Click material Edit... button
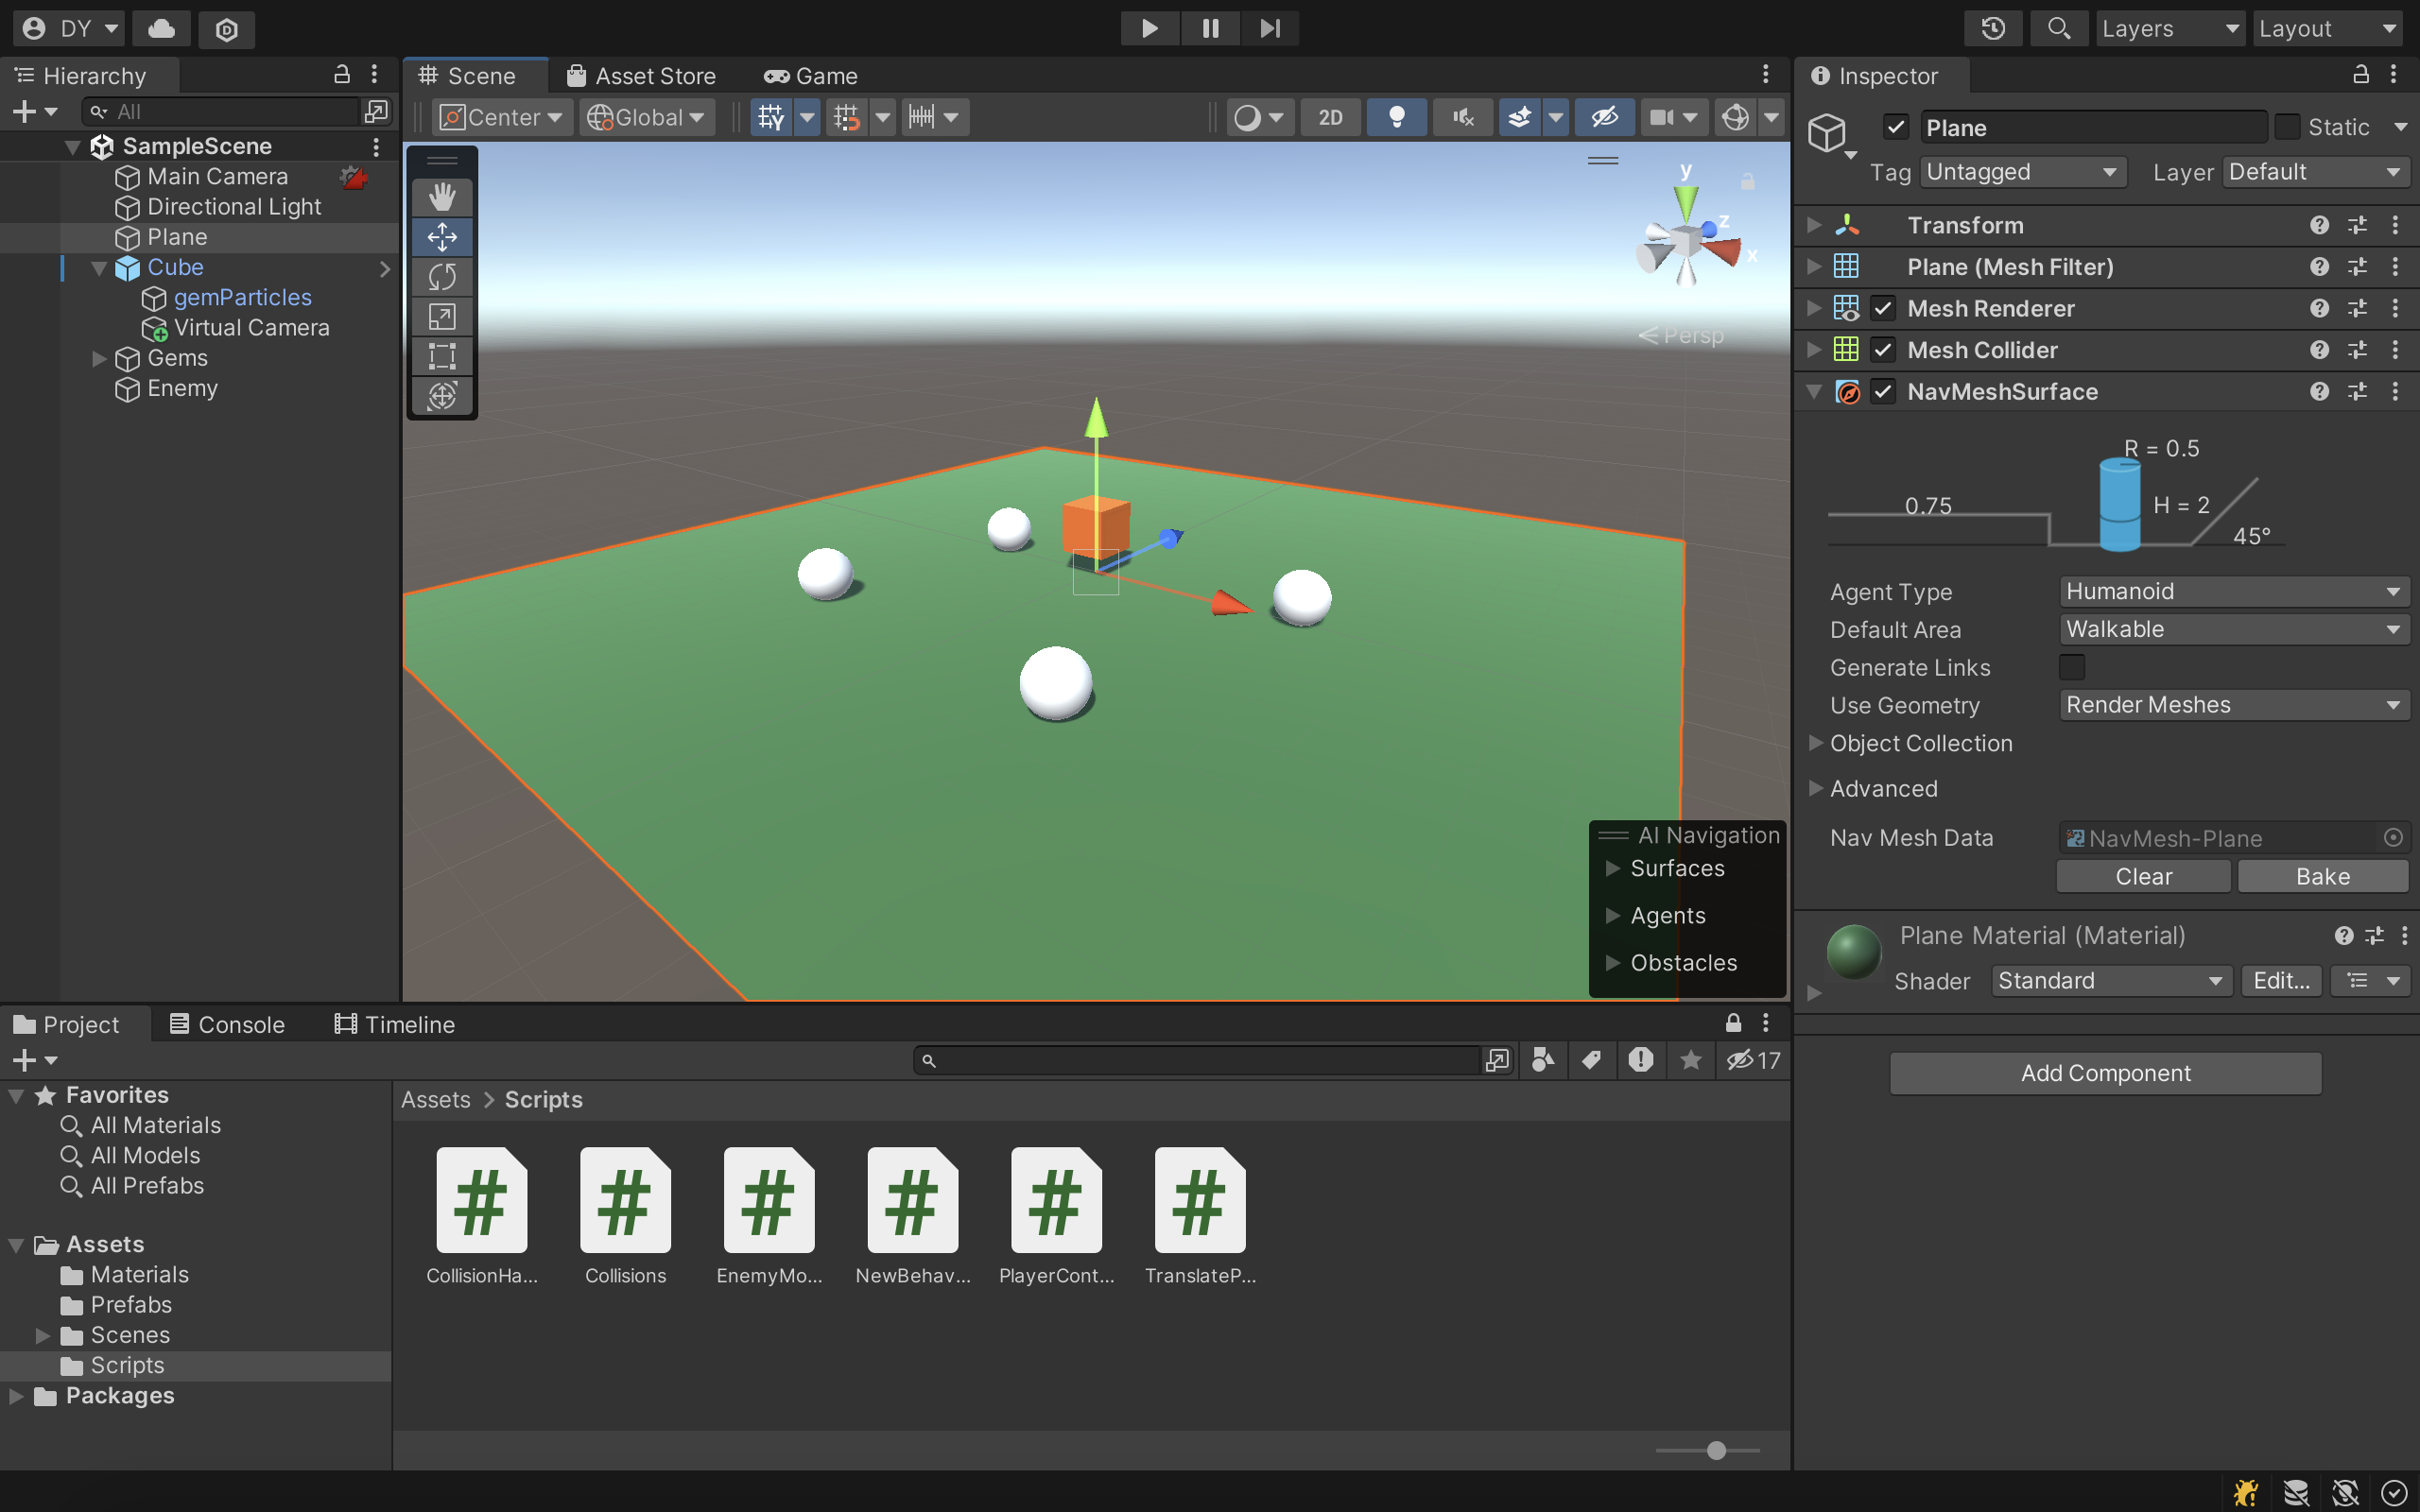 pos(2281,981)
